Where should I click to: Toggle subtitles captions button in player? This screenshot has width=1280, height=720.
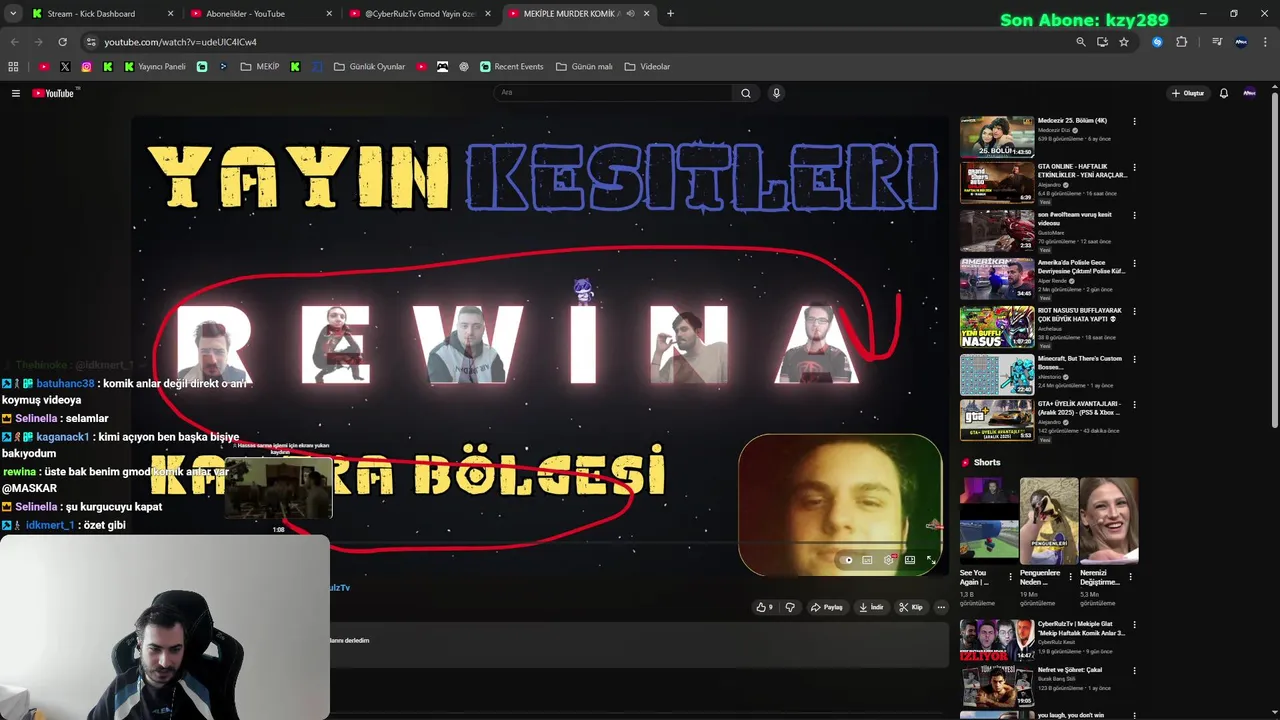(867, 560)
